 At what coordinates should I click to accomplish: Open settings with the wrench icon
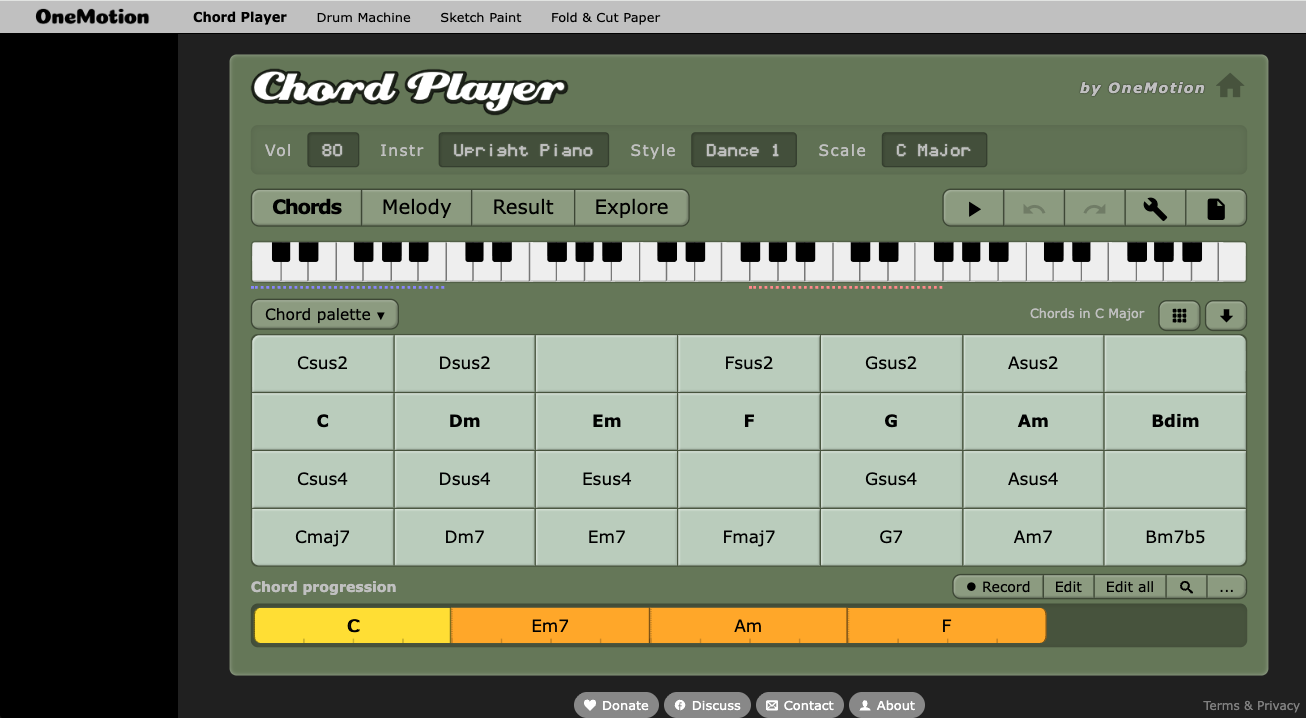point(1155,209)
